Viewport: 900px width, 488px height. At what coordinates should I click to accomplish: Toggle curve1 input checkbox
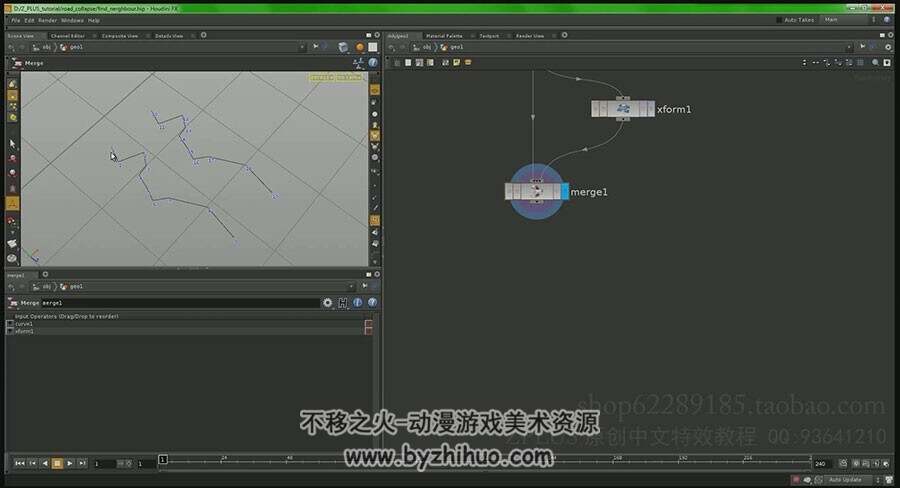coord(10,324)
